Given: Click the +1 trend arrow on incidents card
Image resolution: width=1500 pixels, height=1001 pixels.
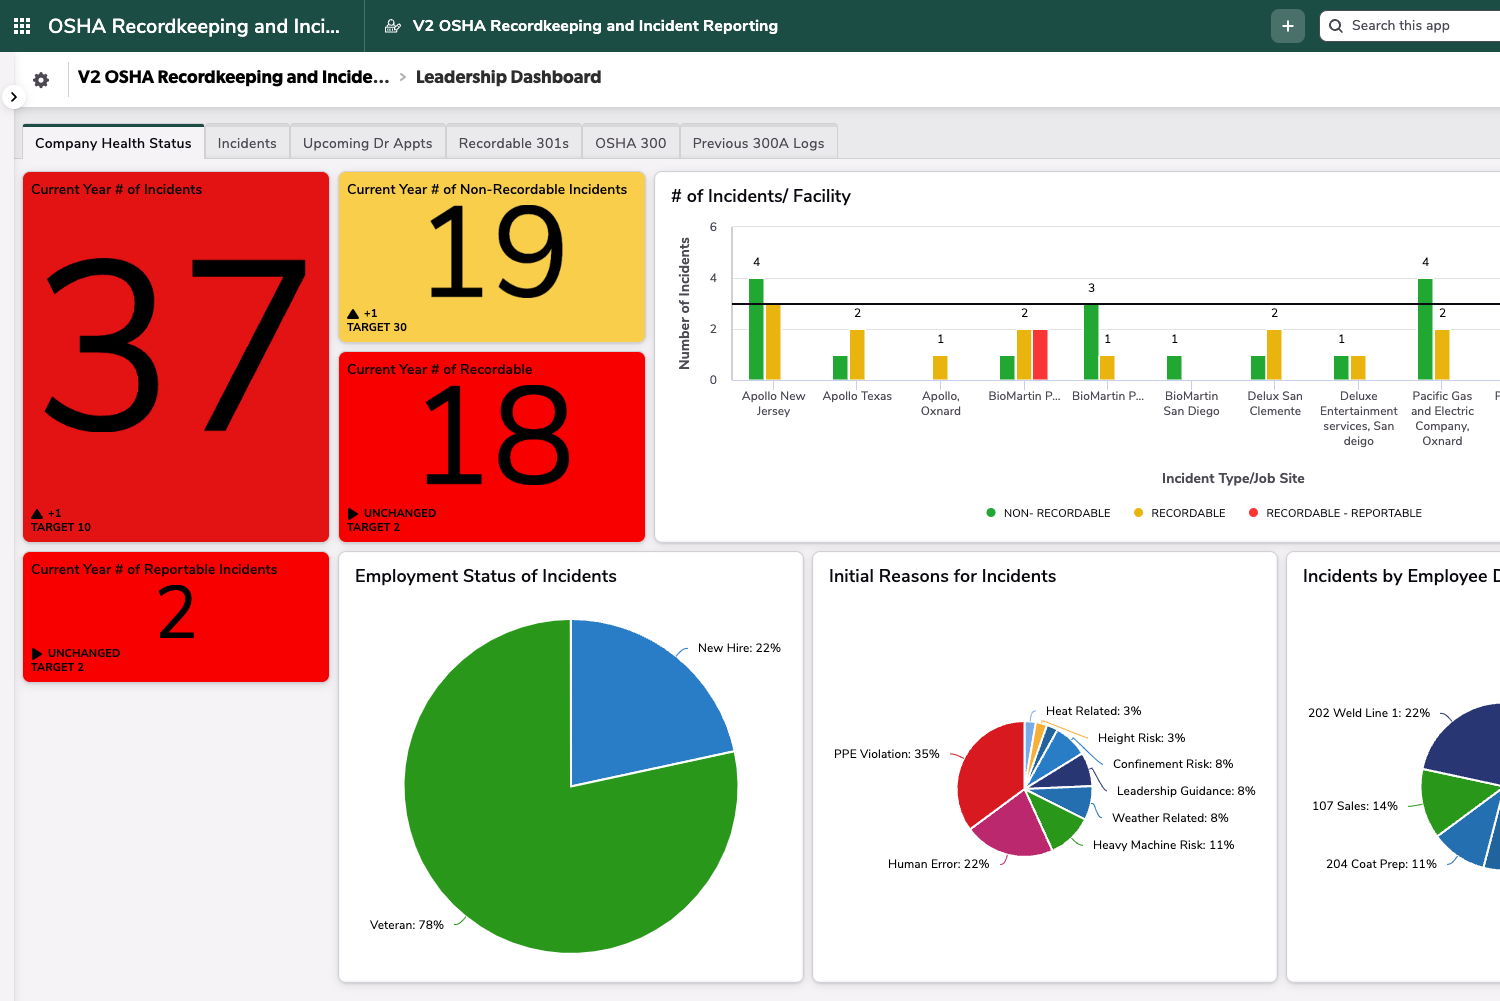Looking at the screenshot, I should pos(35,512).
